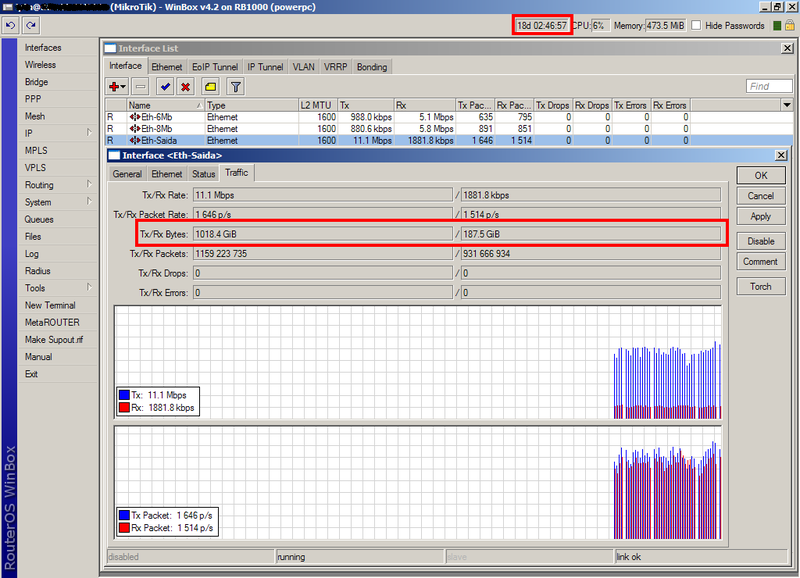Click the Eth-8Mb interface icon
The height and width of the screenshot is (578, 800).
coord(135,129)
